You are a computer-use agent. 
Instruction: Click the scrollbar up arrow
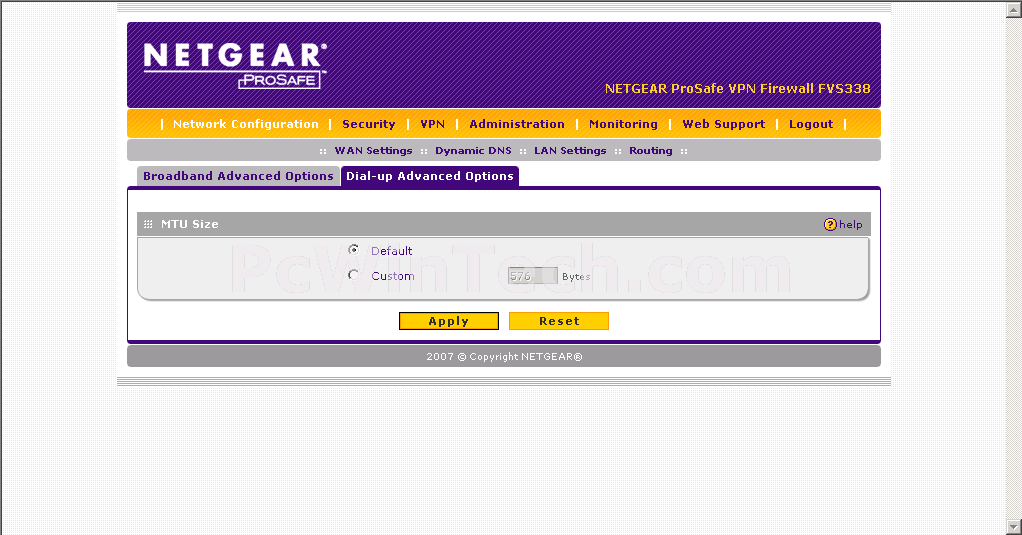1014,8
